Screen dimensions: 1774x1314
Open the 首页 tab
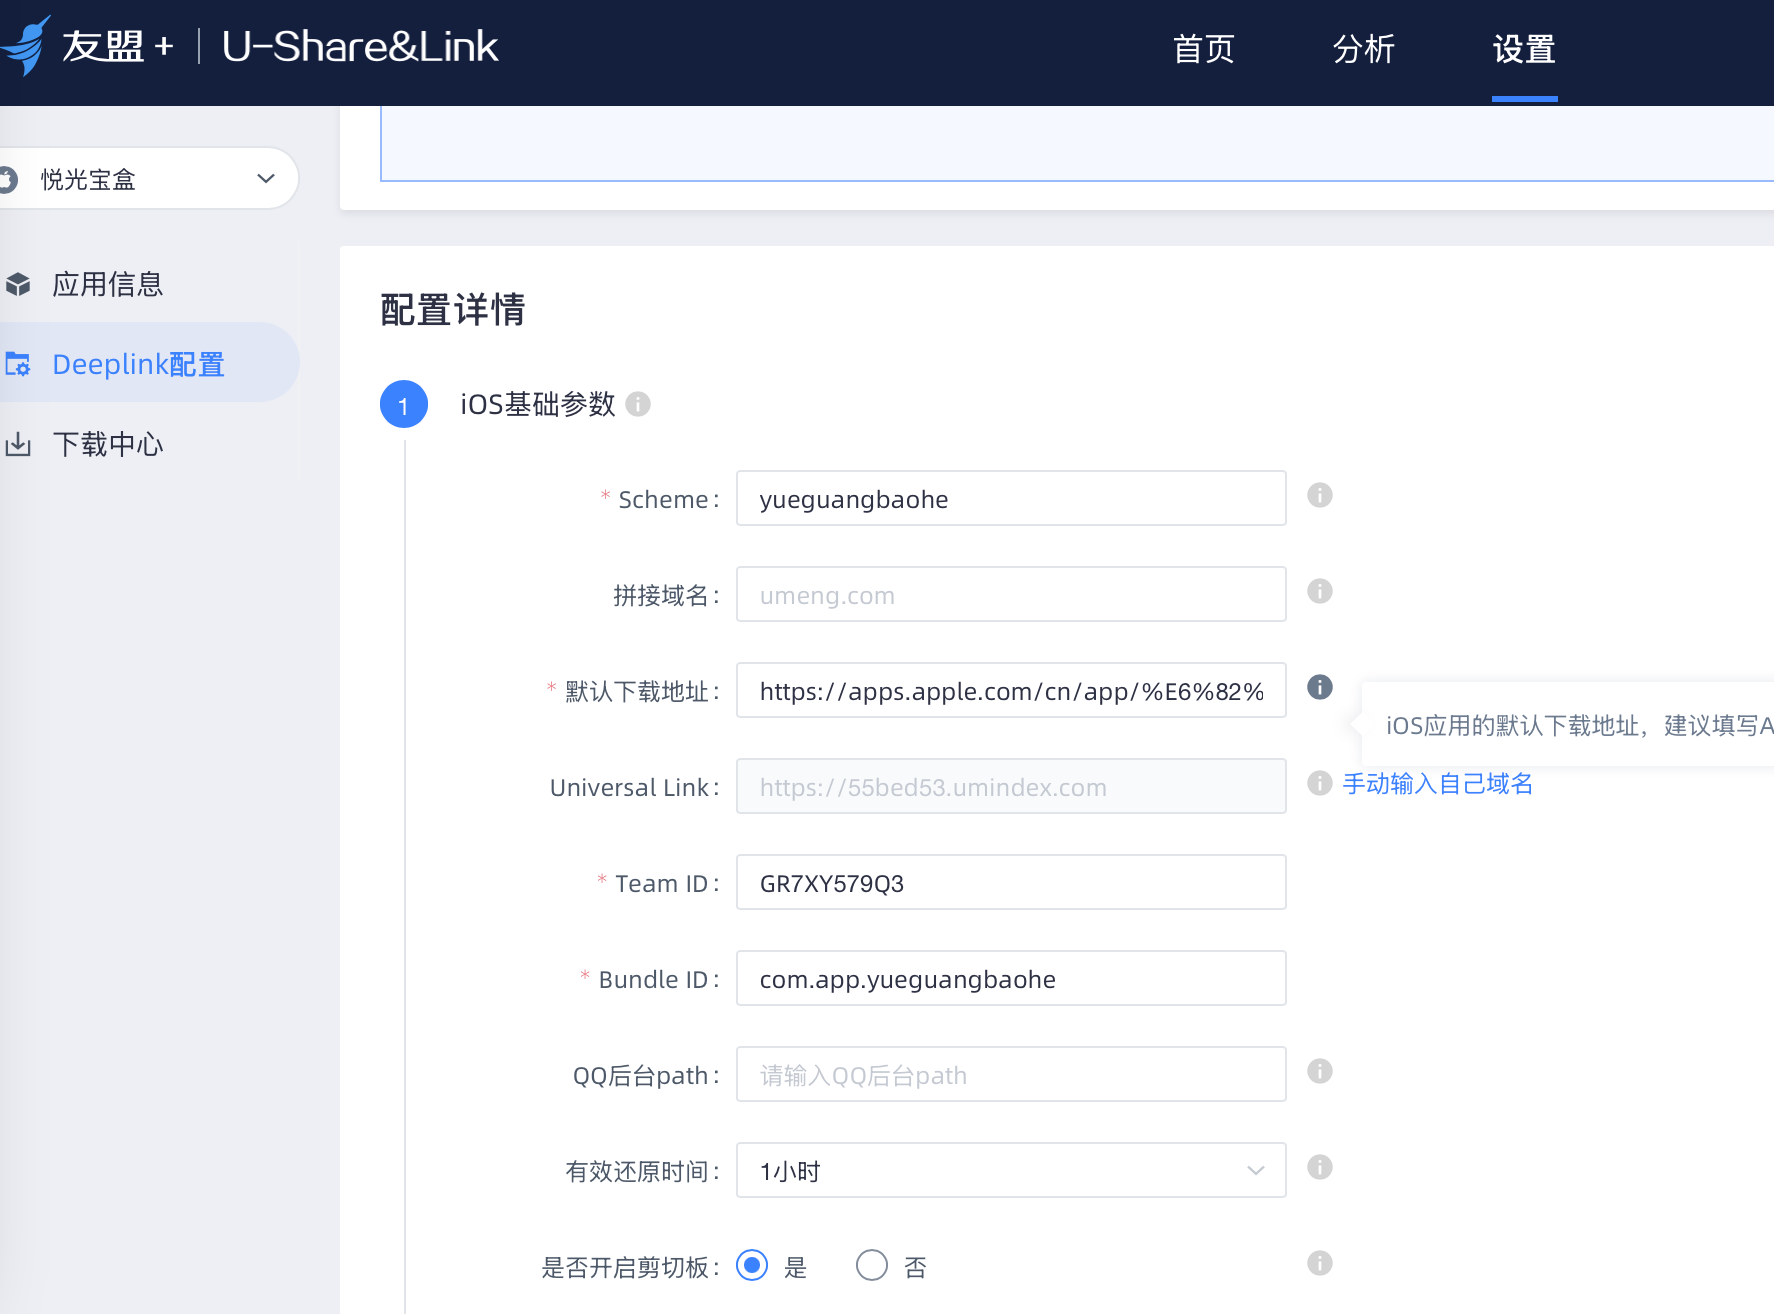pos(1203,49)
